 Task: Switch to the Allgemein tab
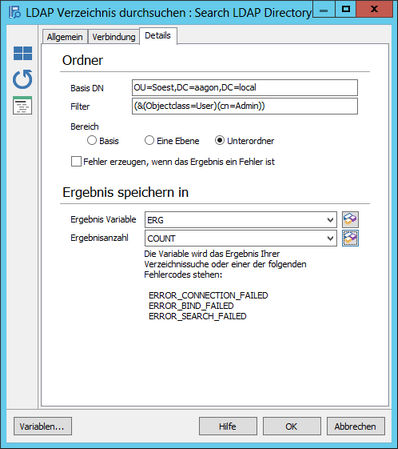pos(65,37)
